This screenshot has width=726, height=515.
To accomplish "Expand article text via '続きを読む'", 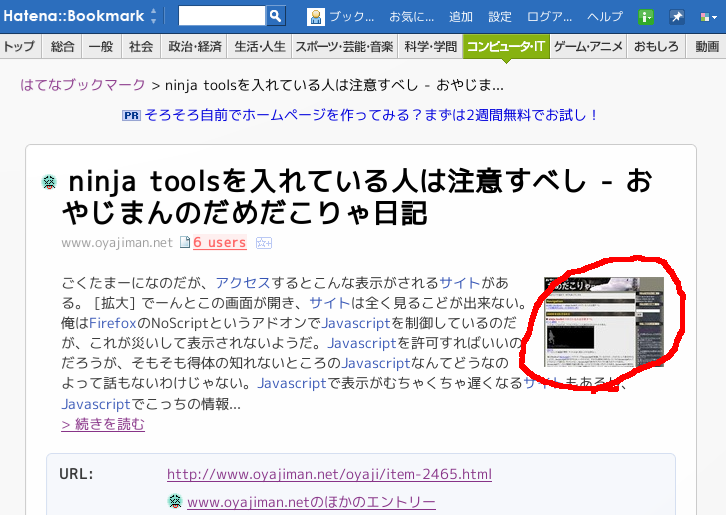I will pyautogui.click(x=103, y=424).
